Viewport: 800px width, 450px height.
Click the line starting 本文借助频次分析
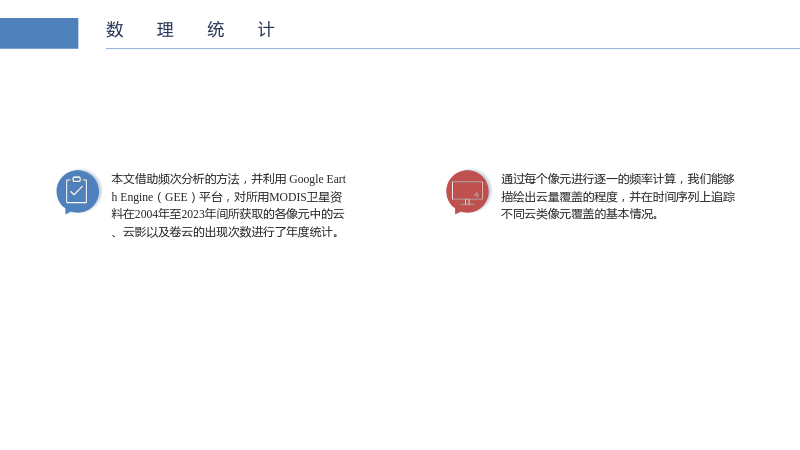coord(229,179)
